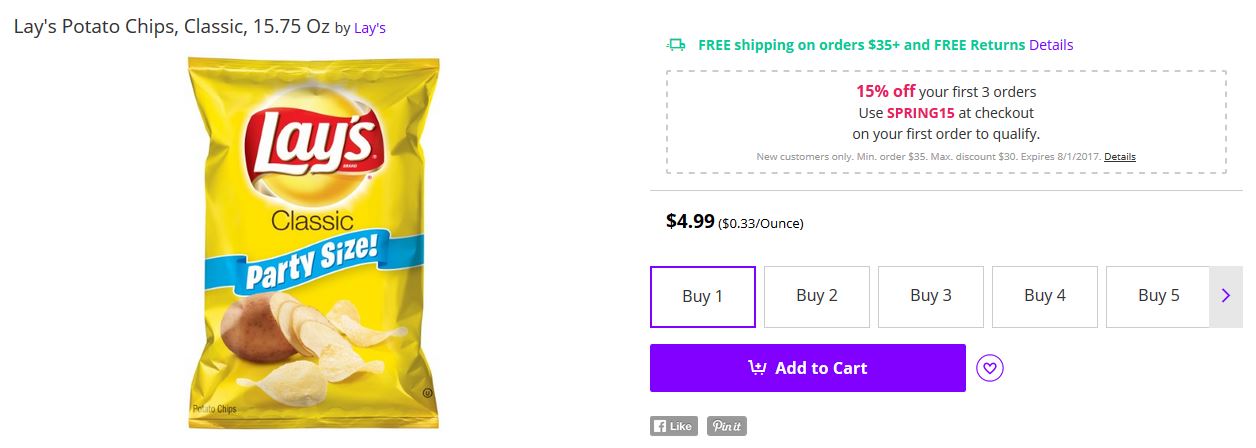1256x448 pixels.
Task: Select the Buy 1 quantity option
Action: point(702,296)
